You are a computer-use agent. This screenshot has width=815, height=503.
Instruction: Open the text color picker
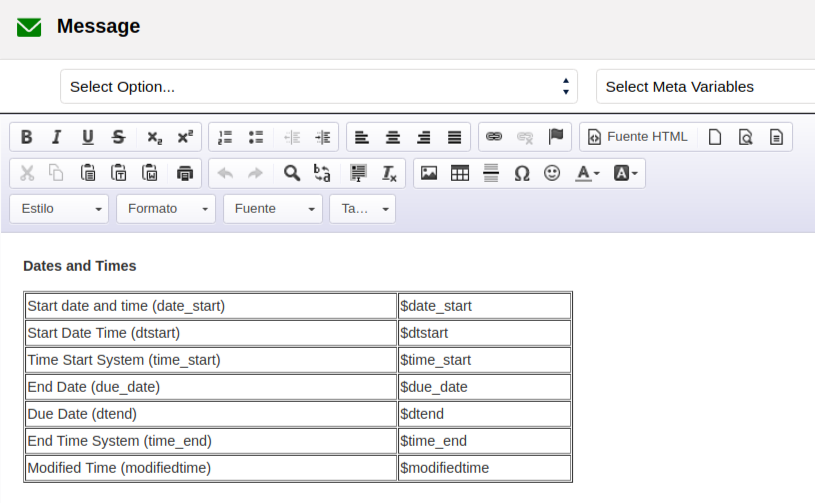point(587,173)
